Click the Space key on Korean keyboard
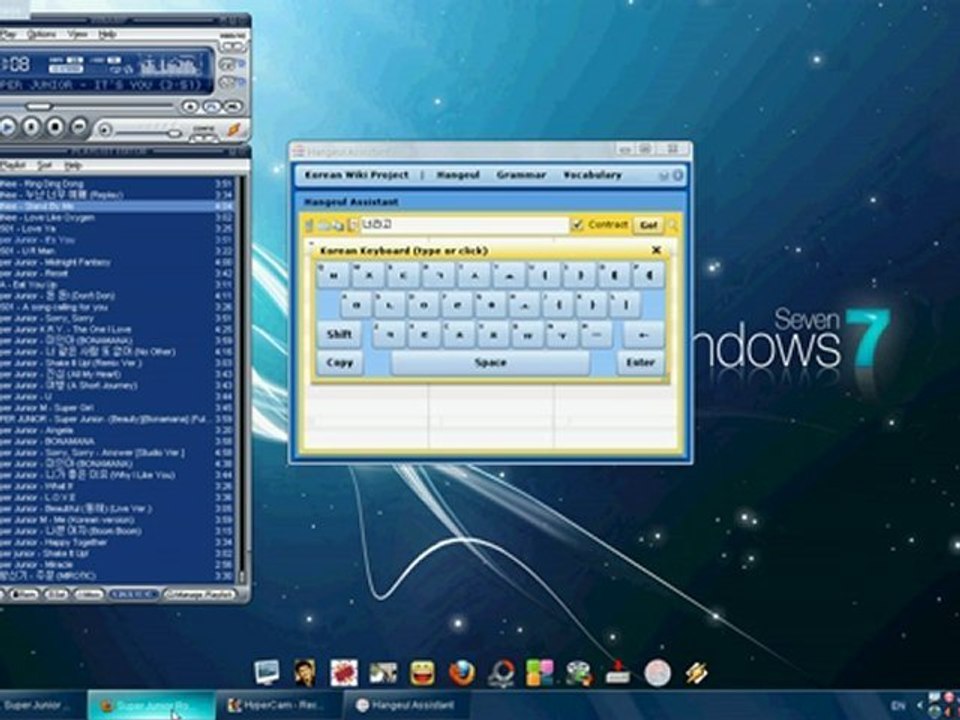Image resolution: width=960 pixels, height=720 pixels. (x=490, y=363)
